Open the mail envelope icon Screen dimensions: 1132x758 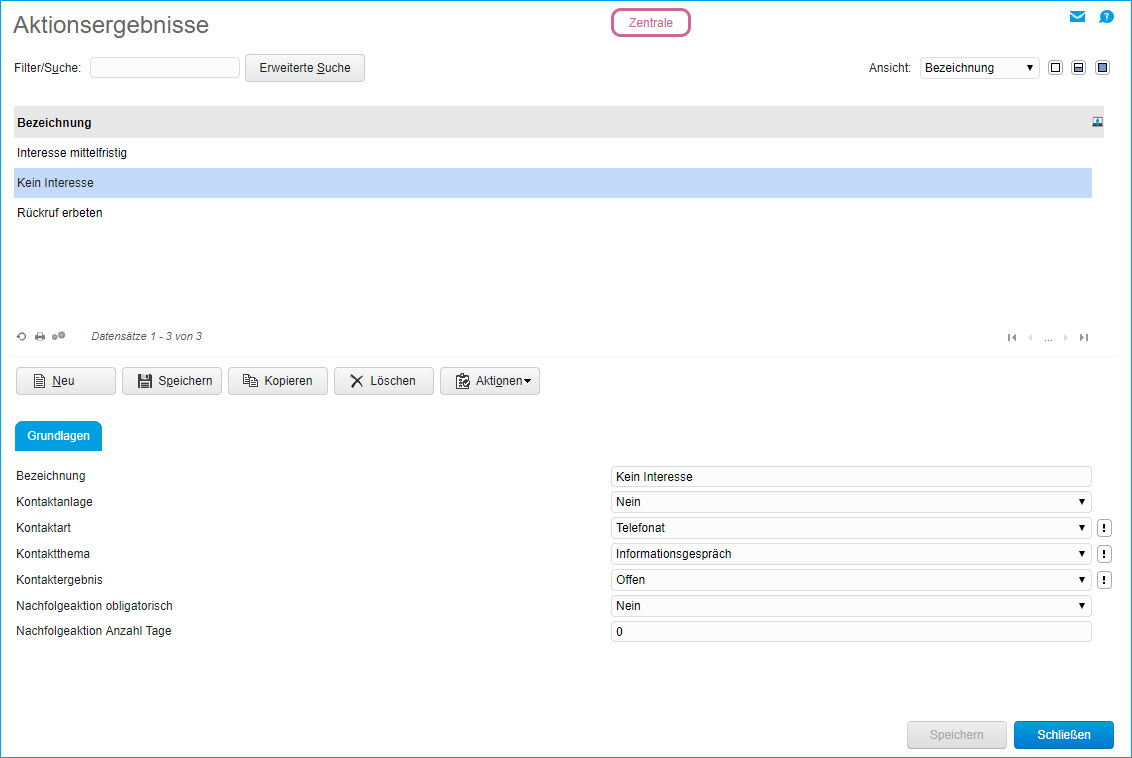click(1077, 17)
